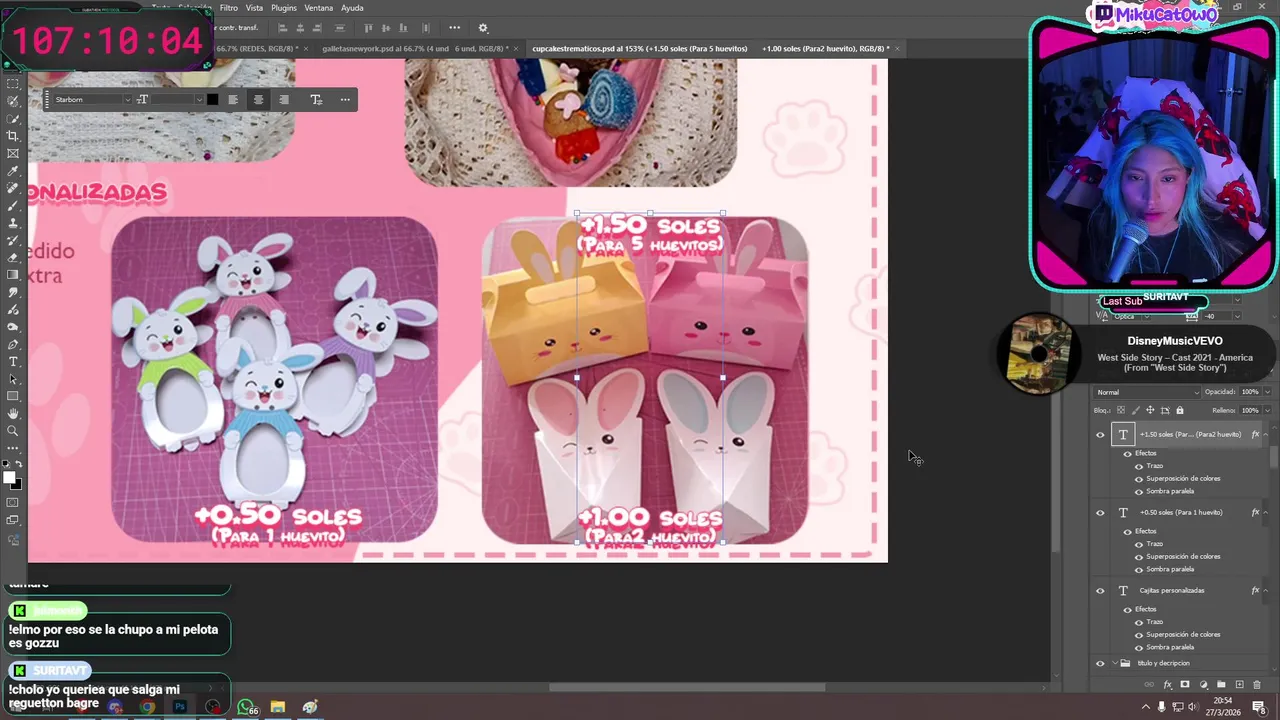Select the Hand tool
Image resolution: width=1280 pixels, height=720 pixels.
click(x=13, y=413)
